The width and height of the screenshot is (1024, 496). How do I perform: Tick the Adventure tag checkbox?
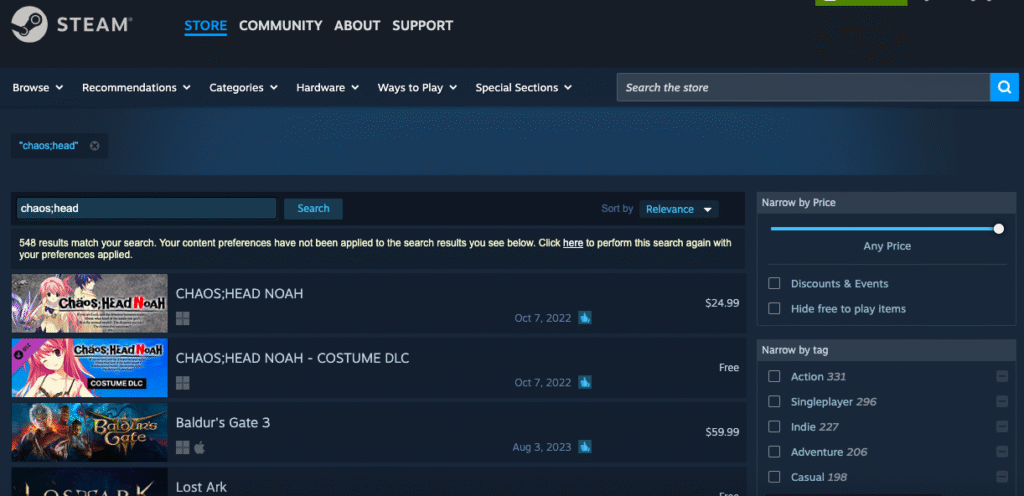(x=774, y=452)
